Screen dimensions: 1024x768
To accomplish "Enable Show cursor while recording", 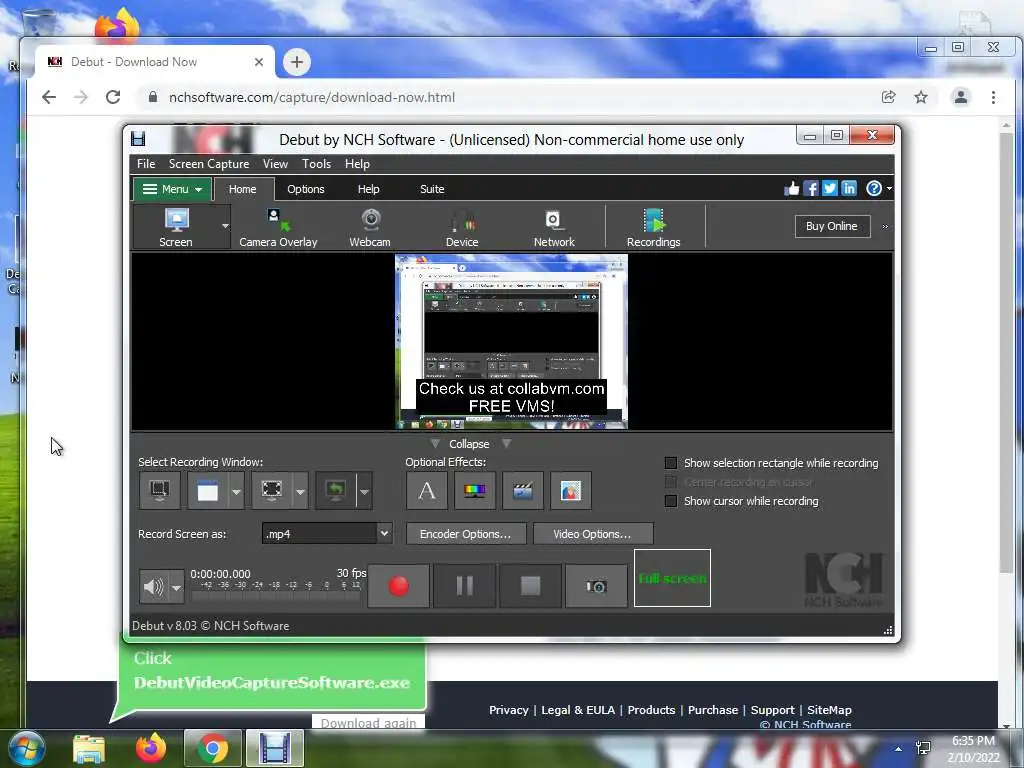I will tap(671, 501).
